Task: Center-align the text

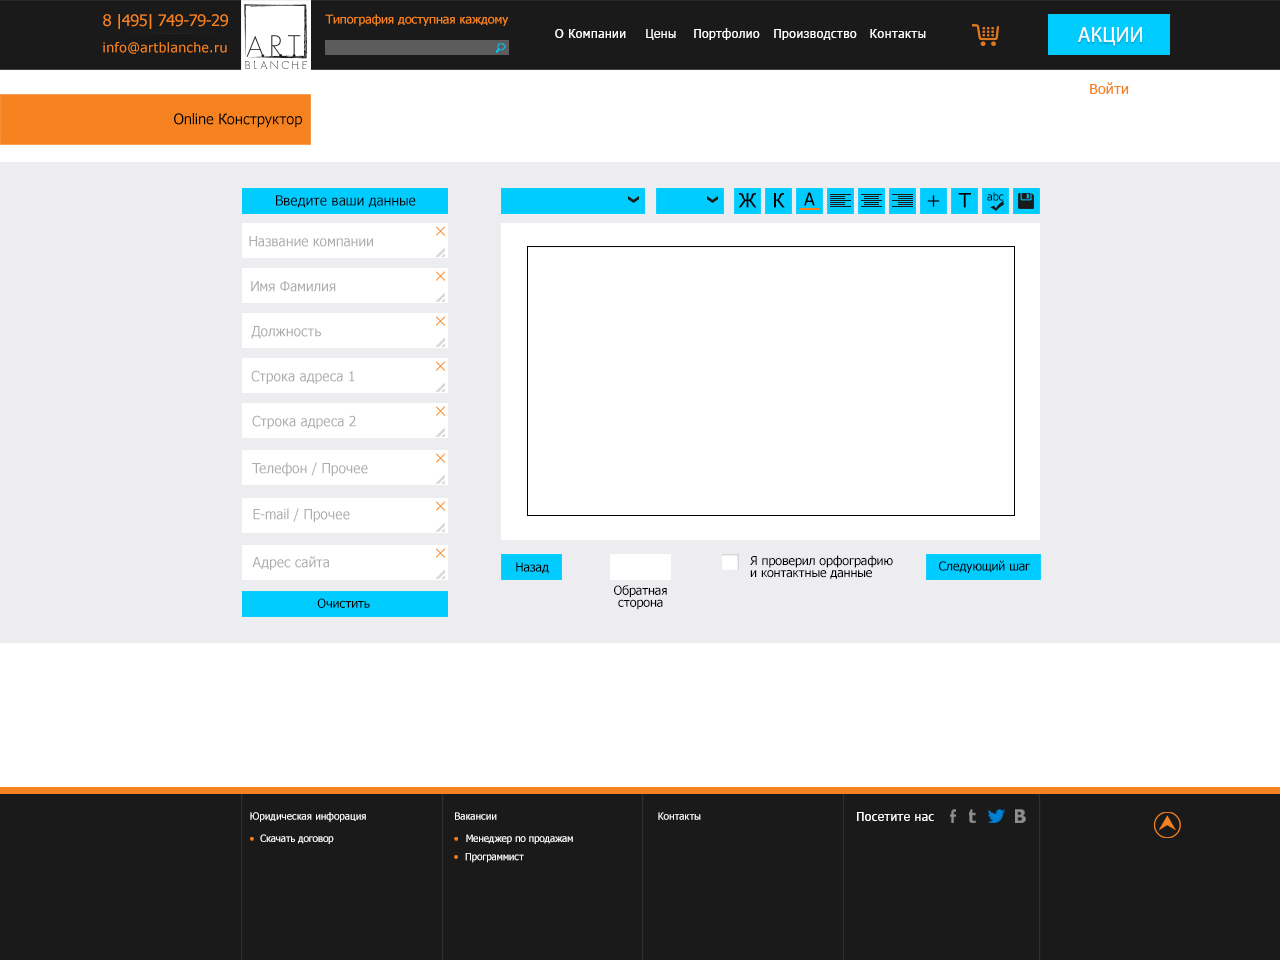Action: 871,201
